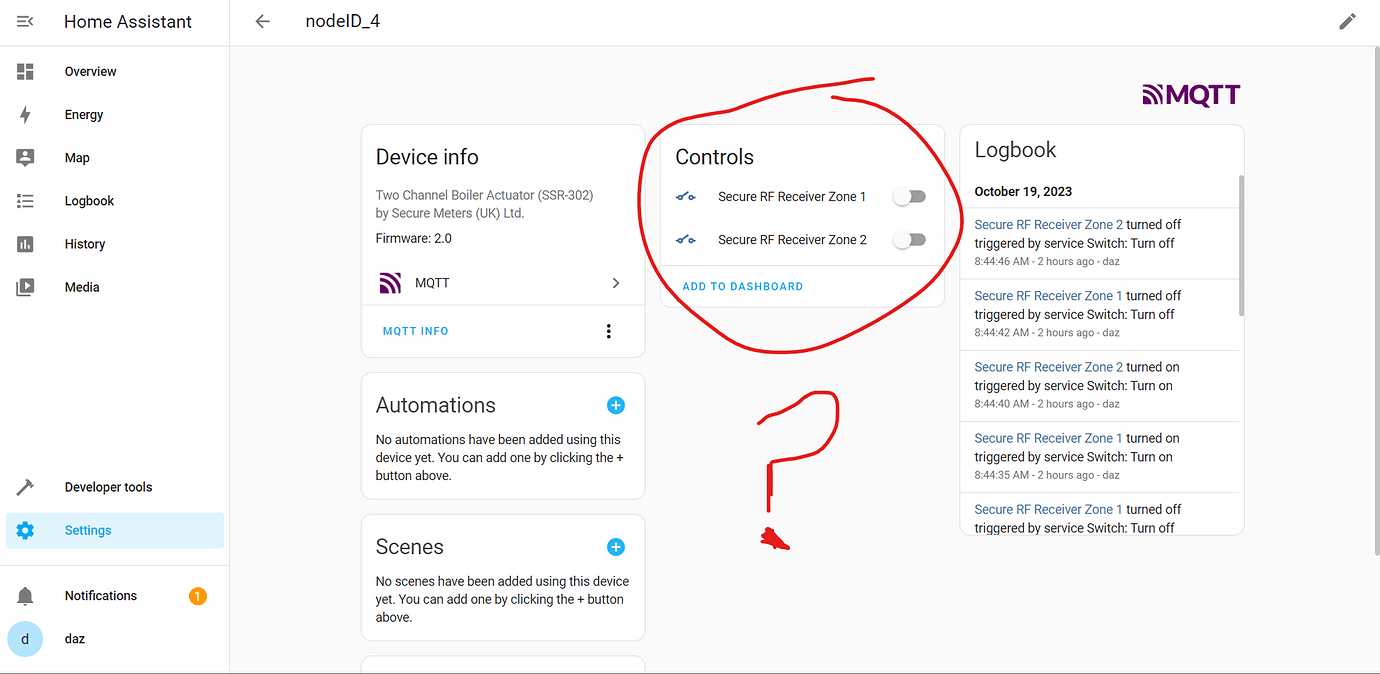The height and width of the screenshot is (674, 1380).
Task: Open the Logbook sidebar entry
Action: click(x=88, y=200)
